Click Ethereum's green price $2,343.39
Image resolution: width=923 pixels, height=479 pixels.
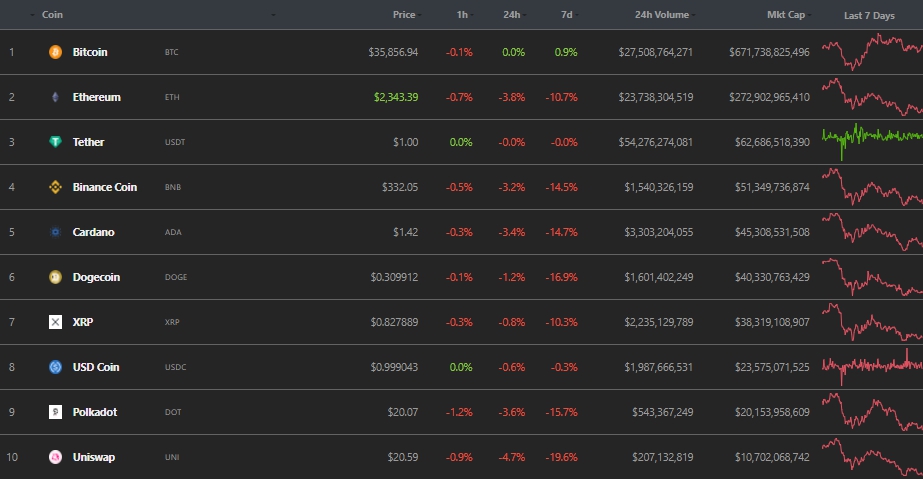tap(396, 97)
